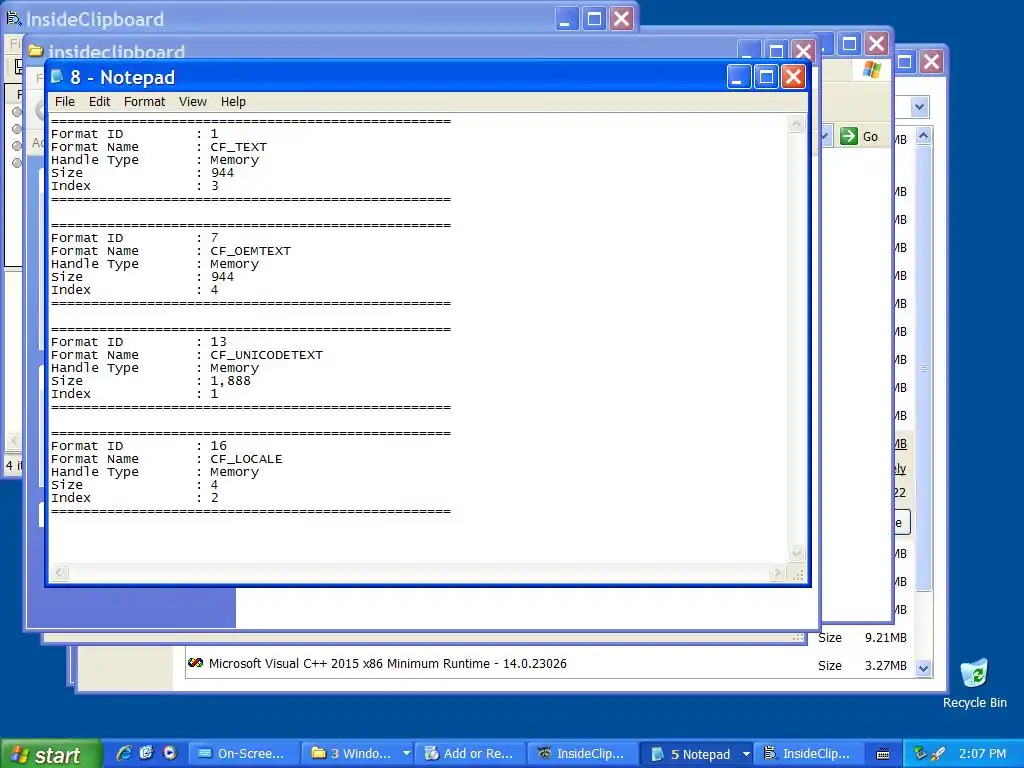This screenshot has height=768, width=1024.
Task: Close the Add or Remove Programs window
Action: tap(931, 62)
